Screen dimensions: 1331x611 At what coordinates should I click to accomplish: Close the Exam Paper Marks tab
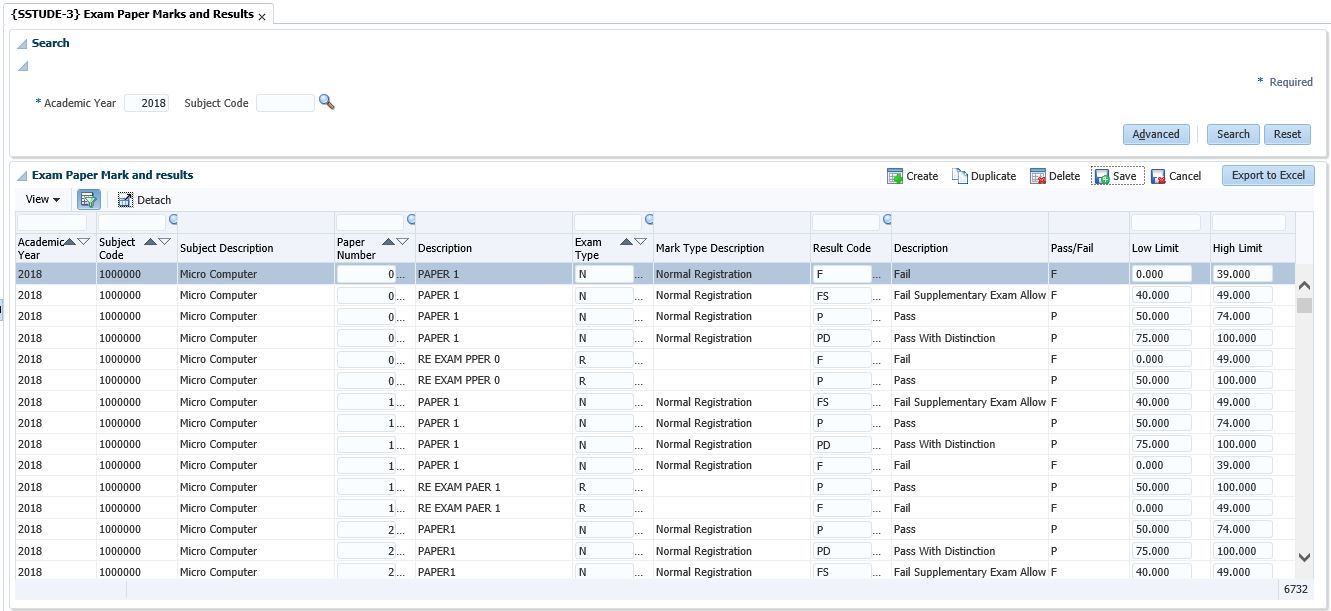tap(262, 17)
